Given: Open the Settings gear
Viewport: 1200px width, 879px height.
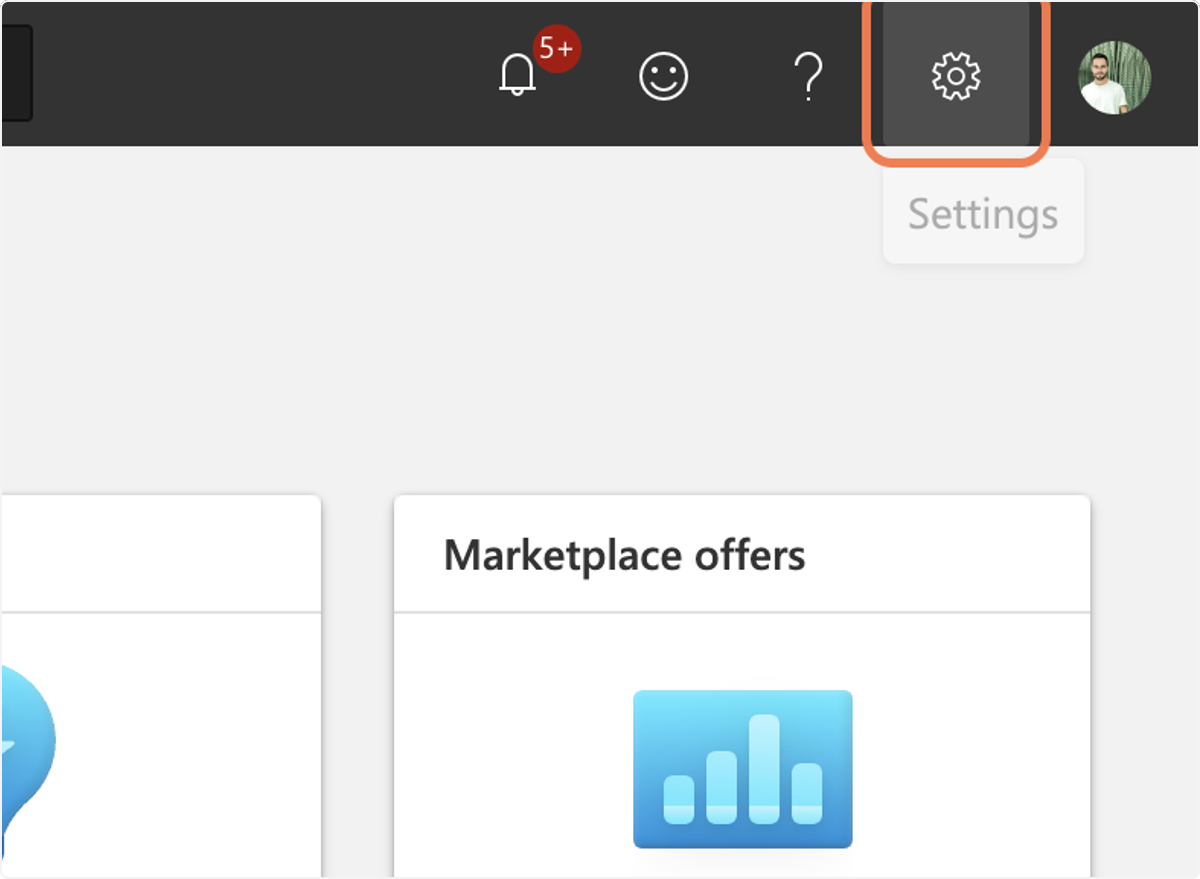Looking at the screenshot, I should coord(956,76).
